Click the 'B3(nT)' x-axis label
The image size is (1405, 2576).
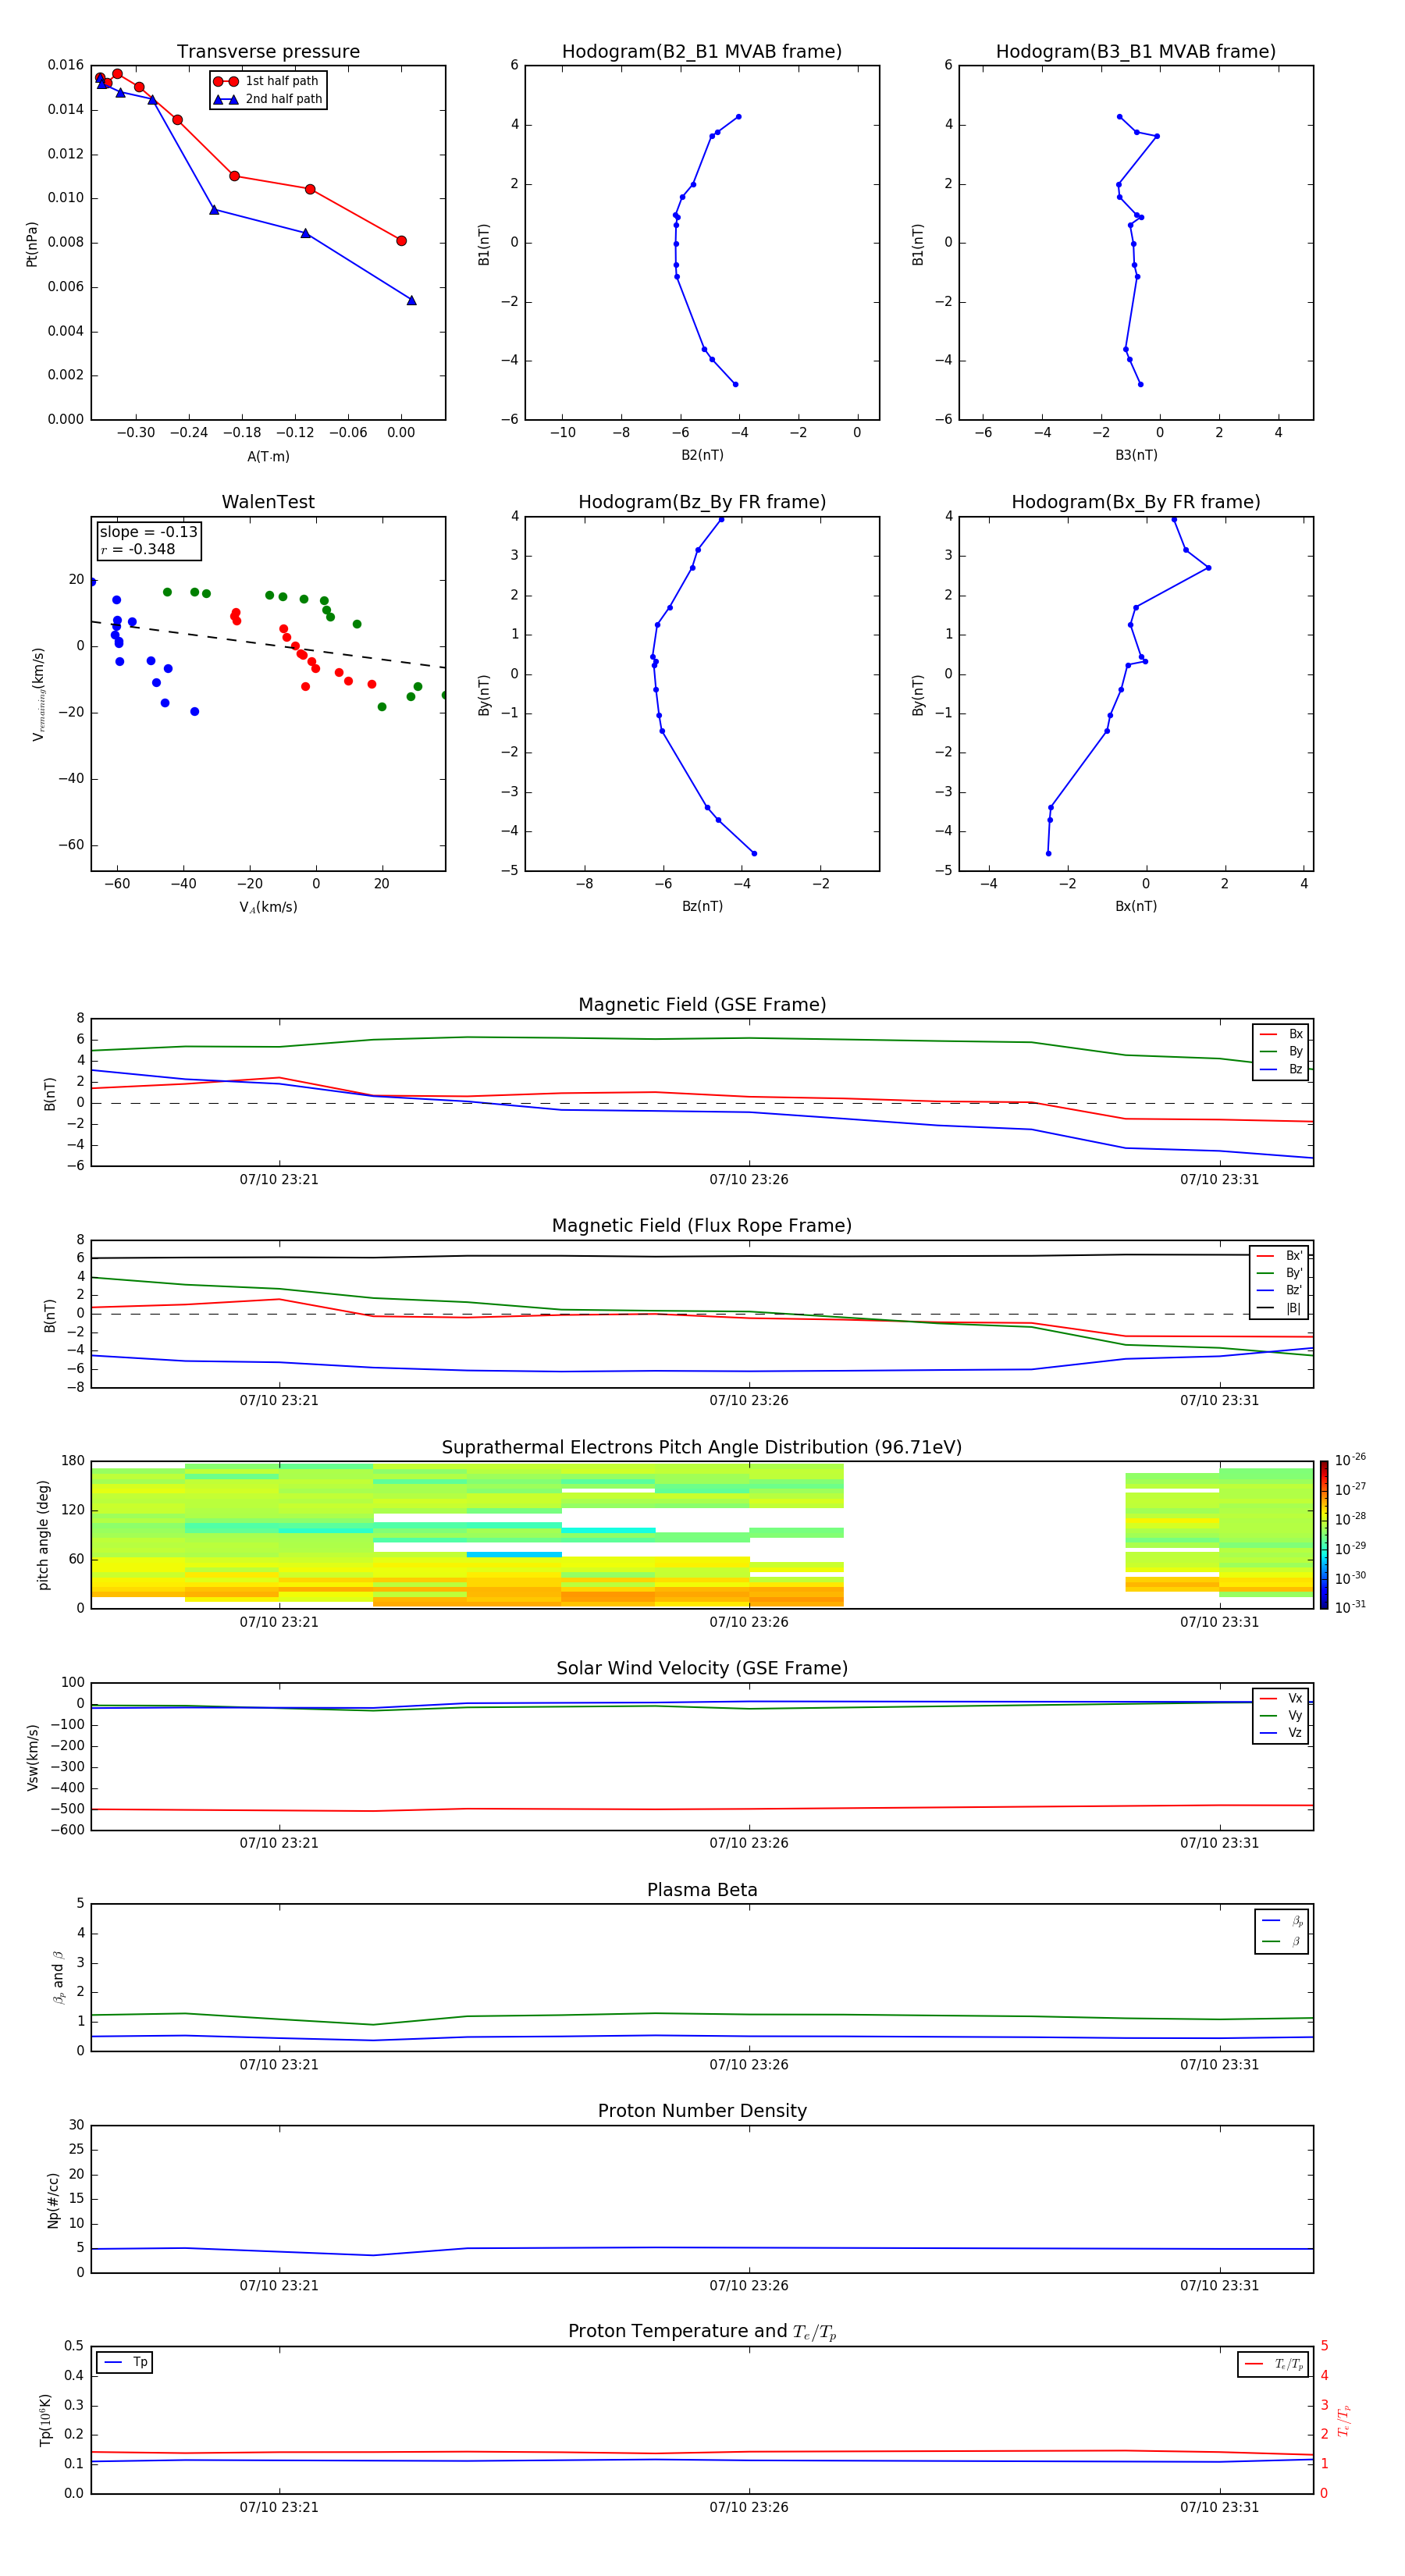pyautogui.click(x=1136, y=455)
